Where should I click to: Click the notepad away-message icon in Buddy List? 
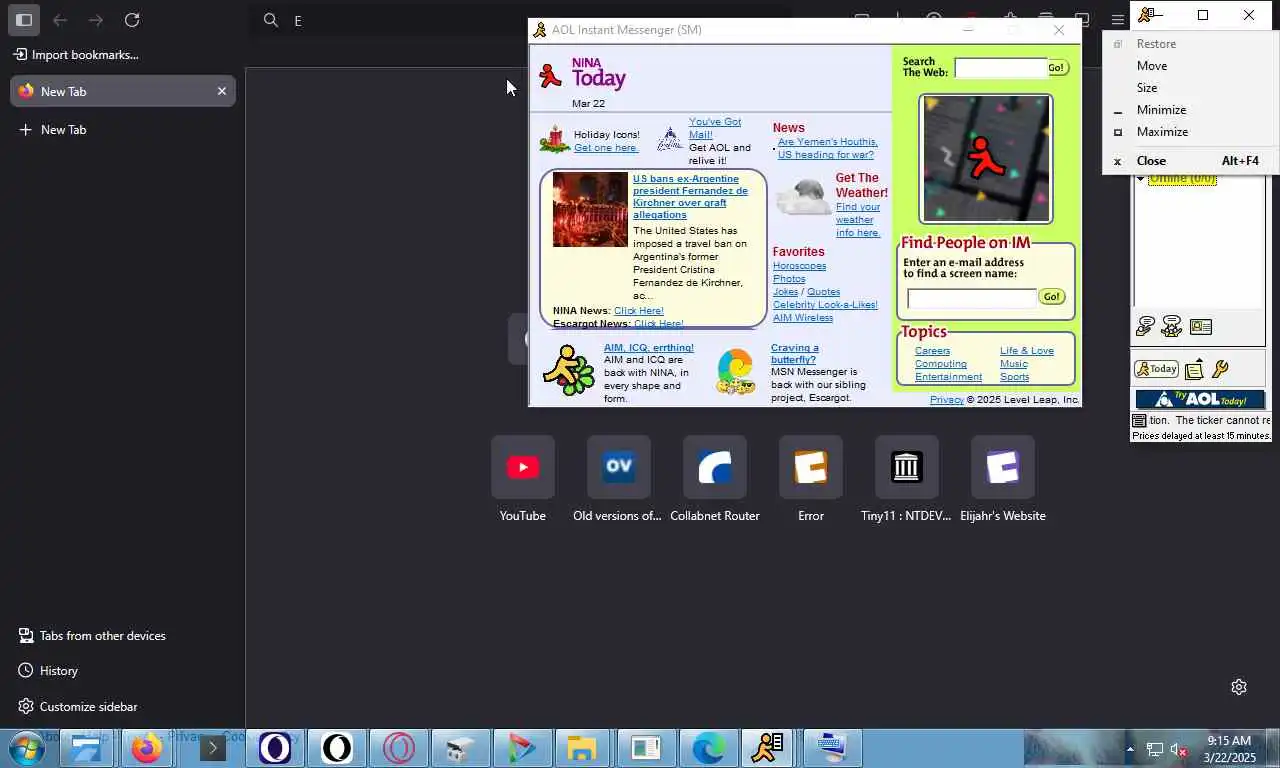tap(1194, 370)
